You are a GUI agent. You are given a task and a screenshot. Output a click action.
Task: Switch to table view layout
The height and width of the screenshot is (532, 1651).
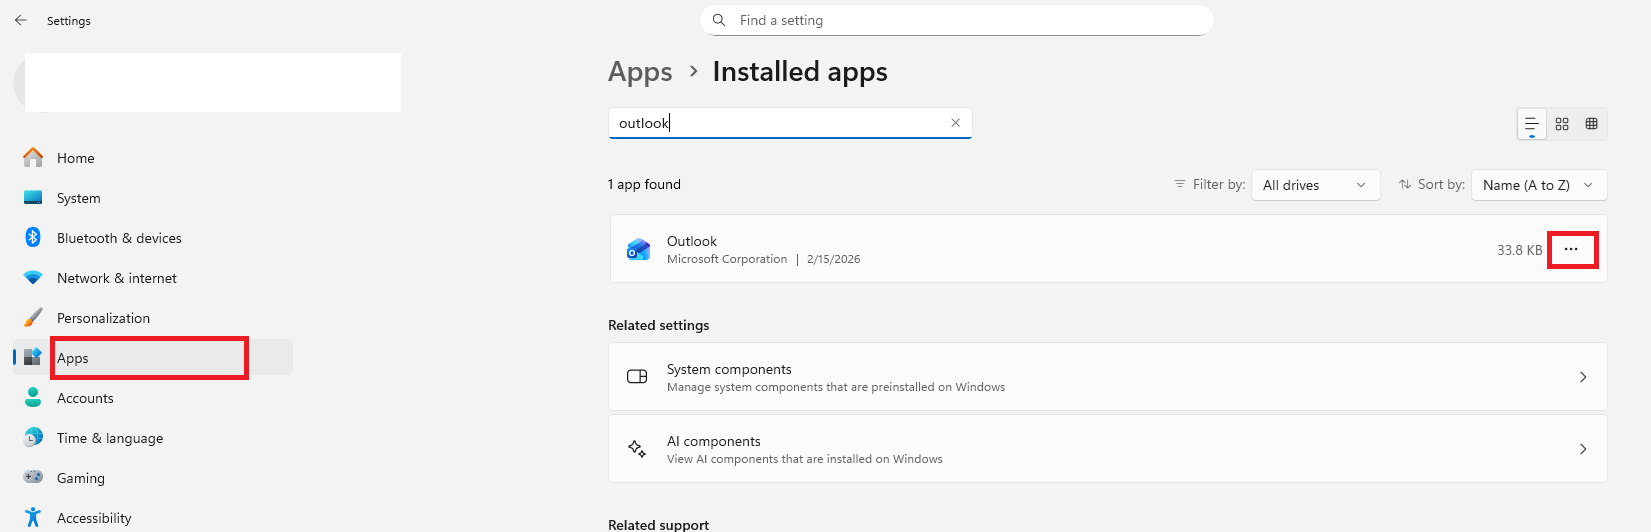(x=1592, y=124)
